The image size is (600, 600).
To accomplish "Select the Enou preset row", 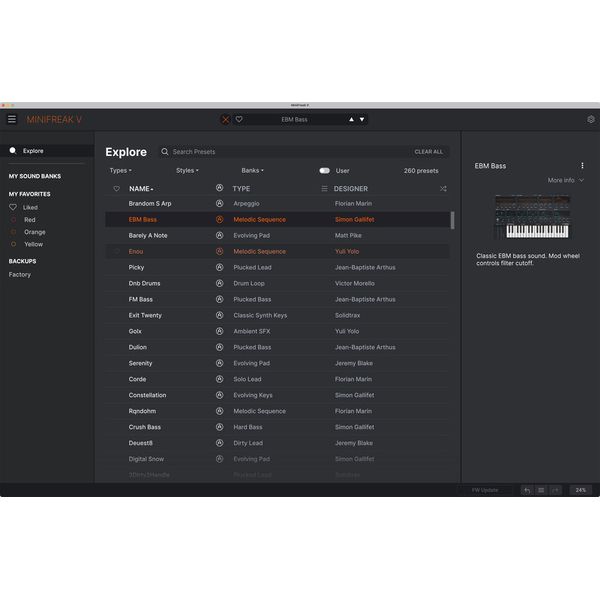I will pyautogui.click(x=277, y=251).
